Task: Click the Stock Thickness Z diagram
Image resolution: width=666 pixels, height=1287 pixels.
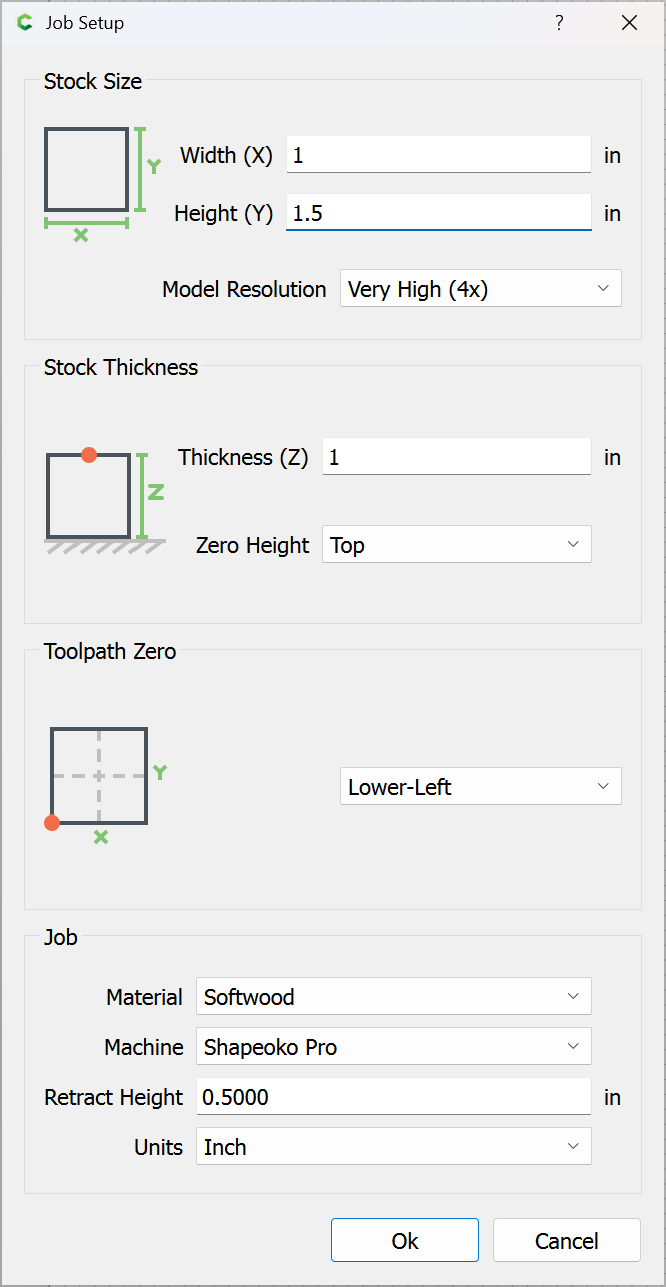Action: [104, 496]
